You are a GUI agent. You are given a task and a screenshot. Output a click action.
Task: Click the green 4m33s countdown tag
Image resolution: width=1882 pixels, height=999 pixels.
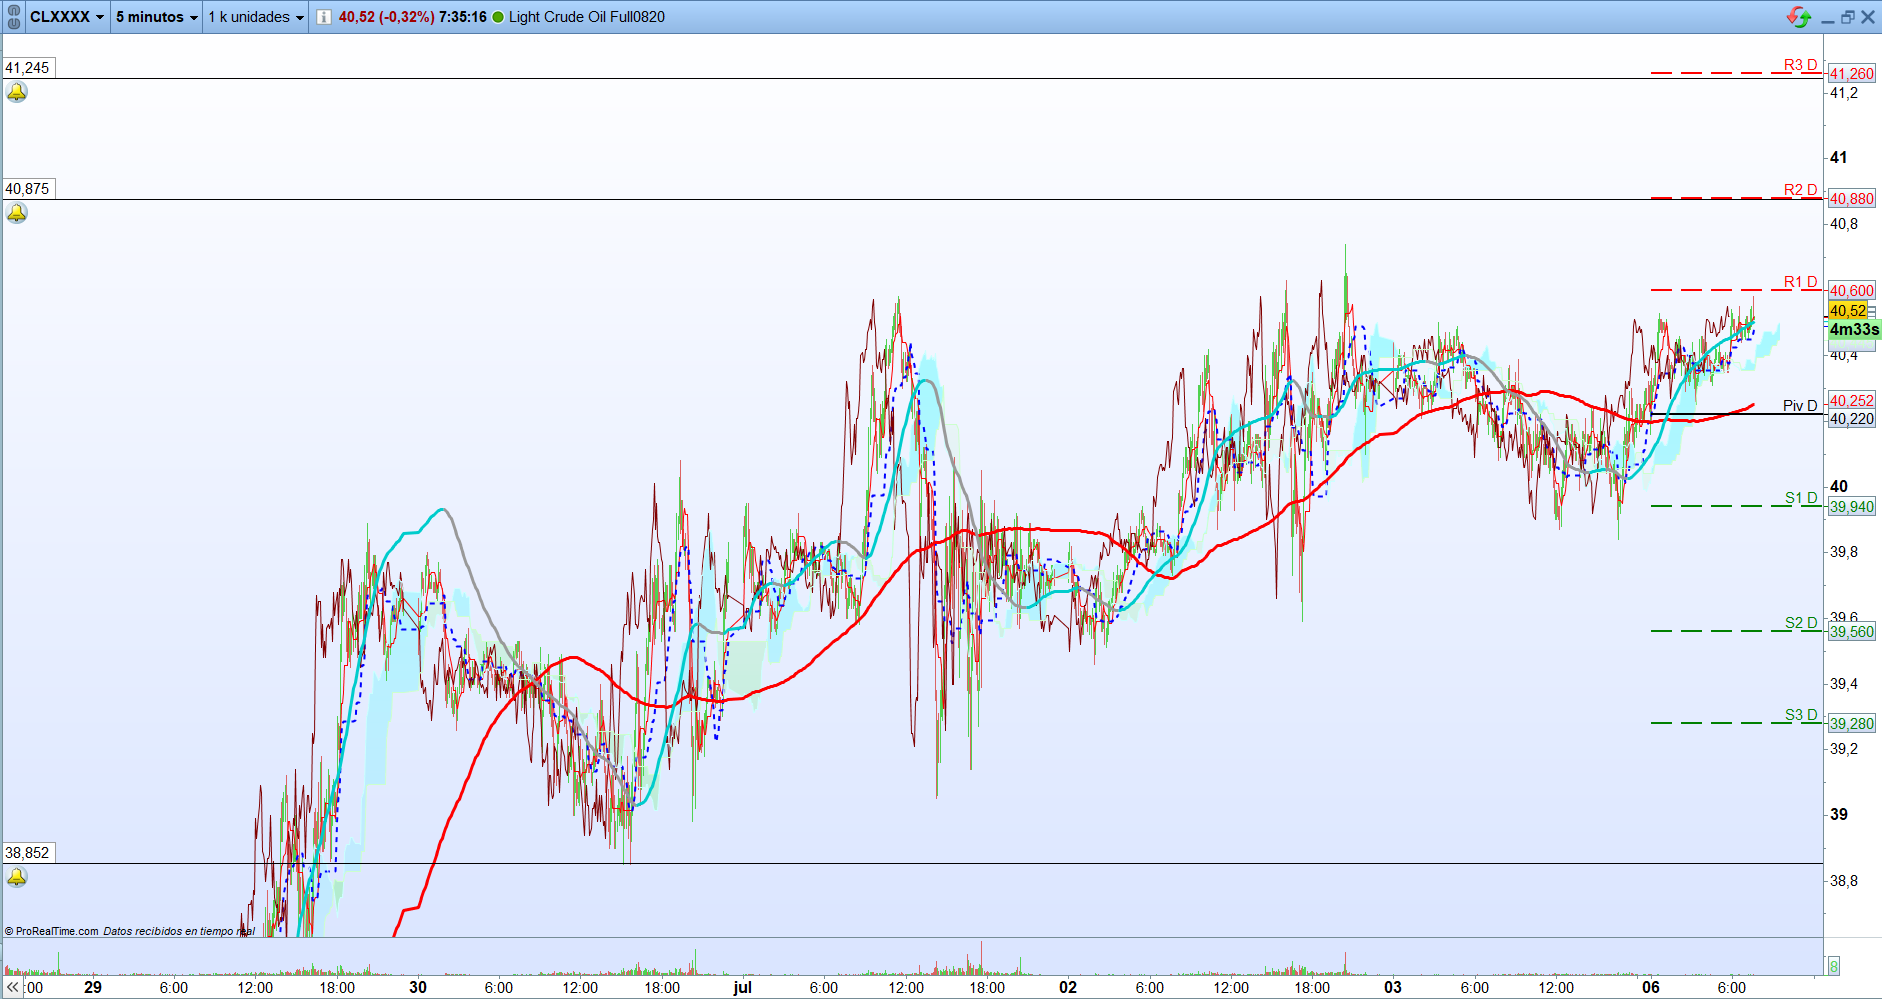pos(1854,330)
